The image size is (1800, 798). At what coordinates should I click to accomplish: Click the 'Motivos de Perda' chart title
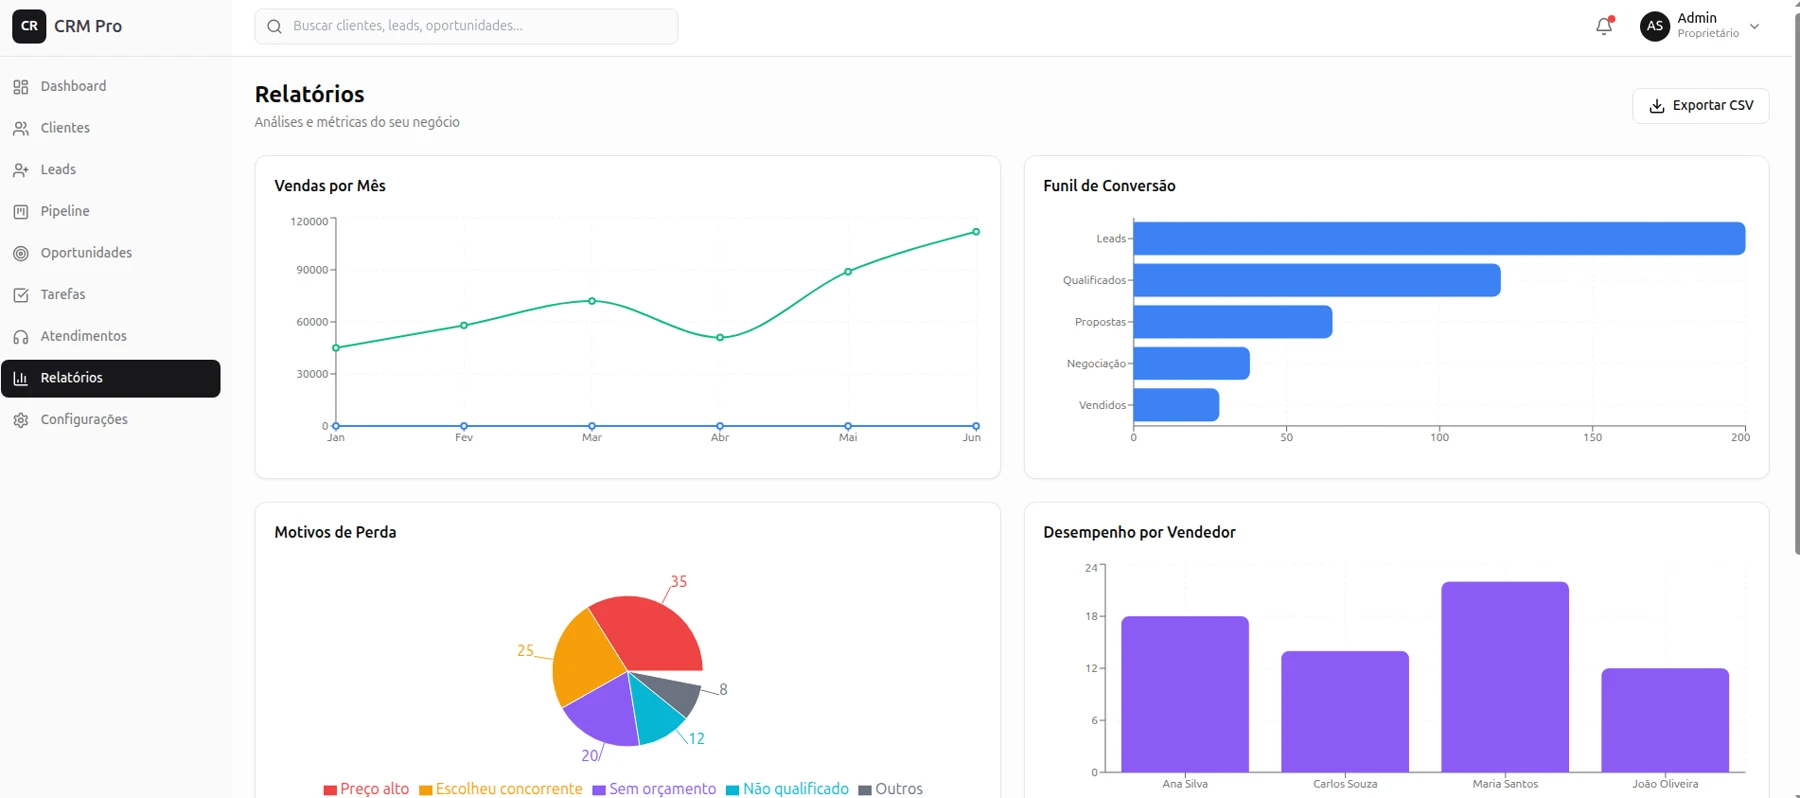click(x=335, y=533)
